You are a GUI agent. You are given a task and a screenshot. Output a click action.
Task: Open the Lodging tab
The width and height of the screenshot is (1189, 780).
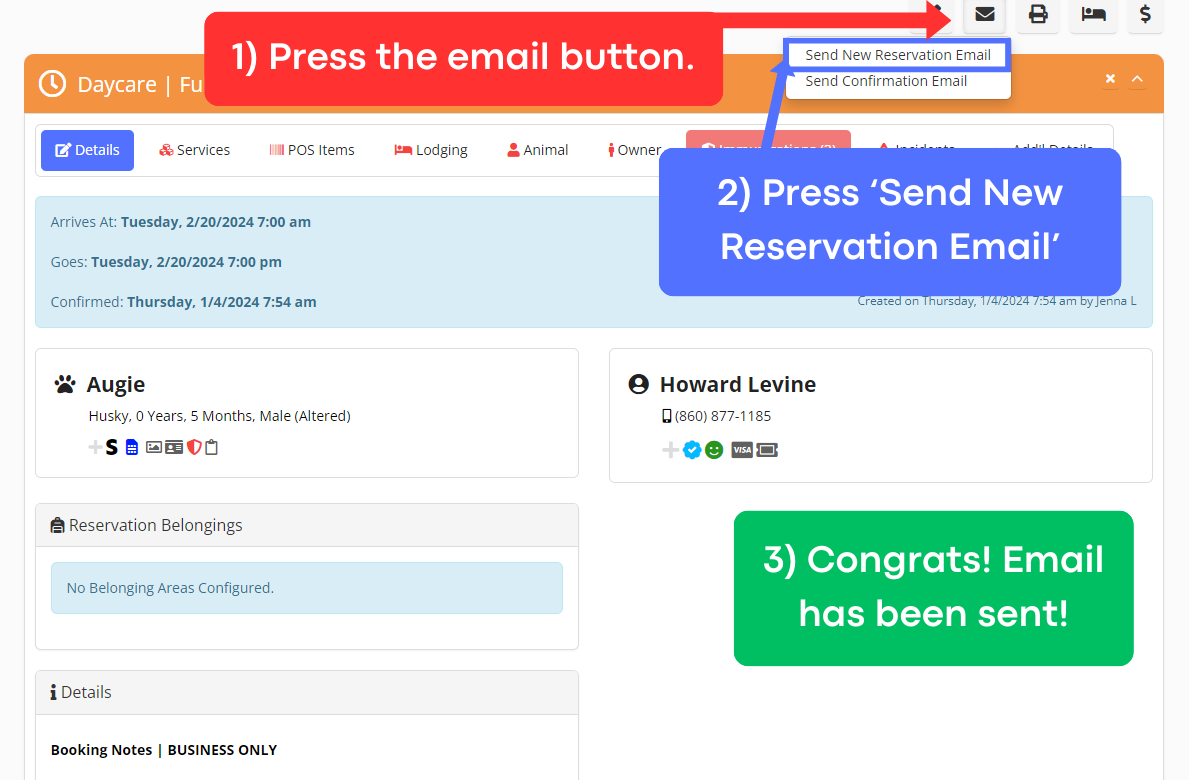431,150
